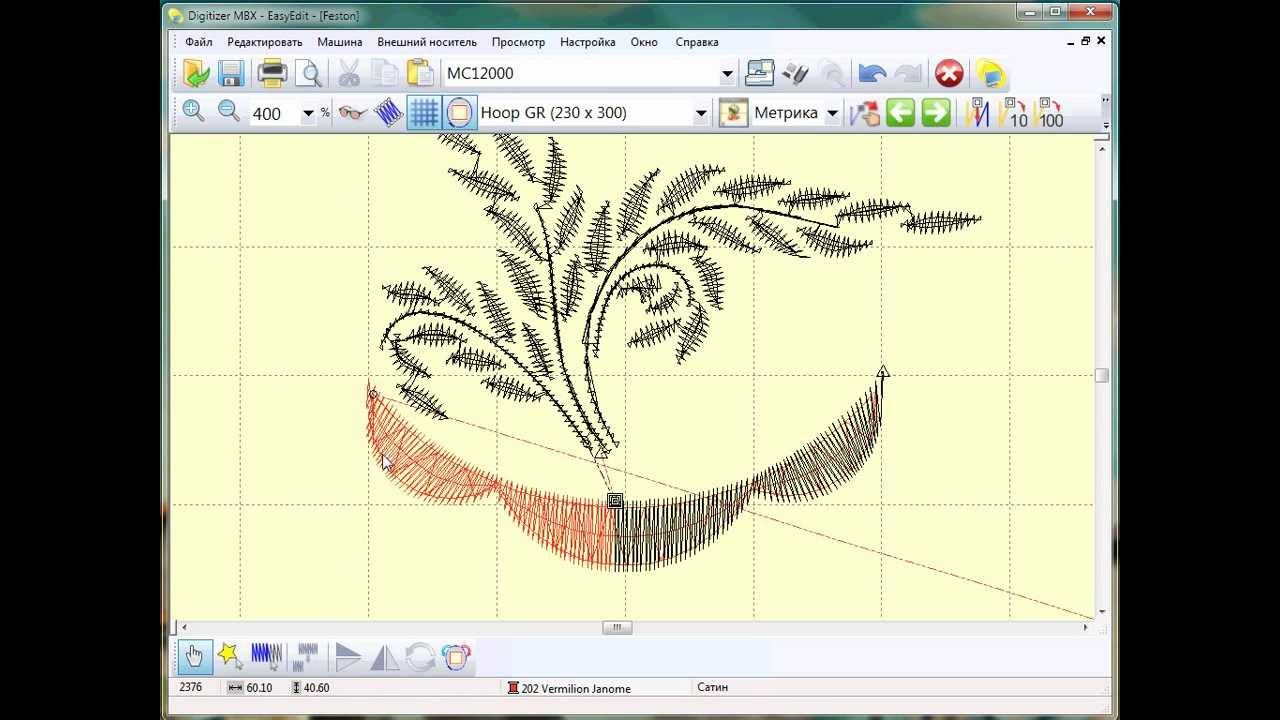
Task: Open the Настройка menu
Action: click(x=587, y=42)
